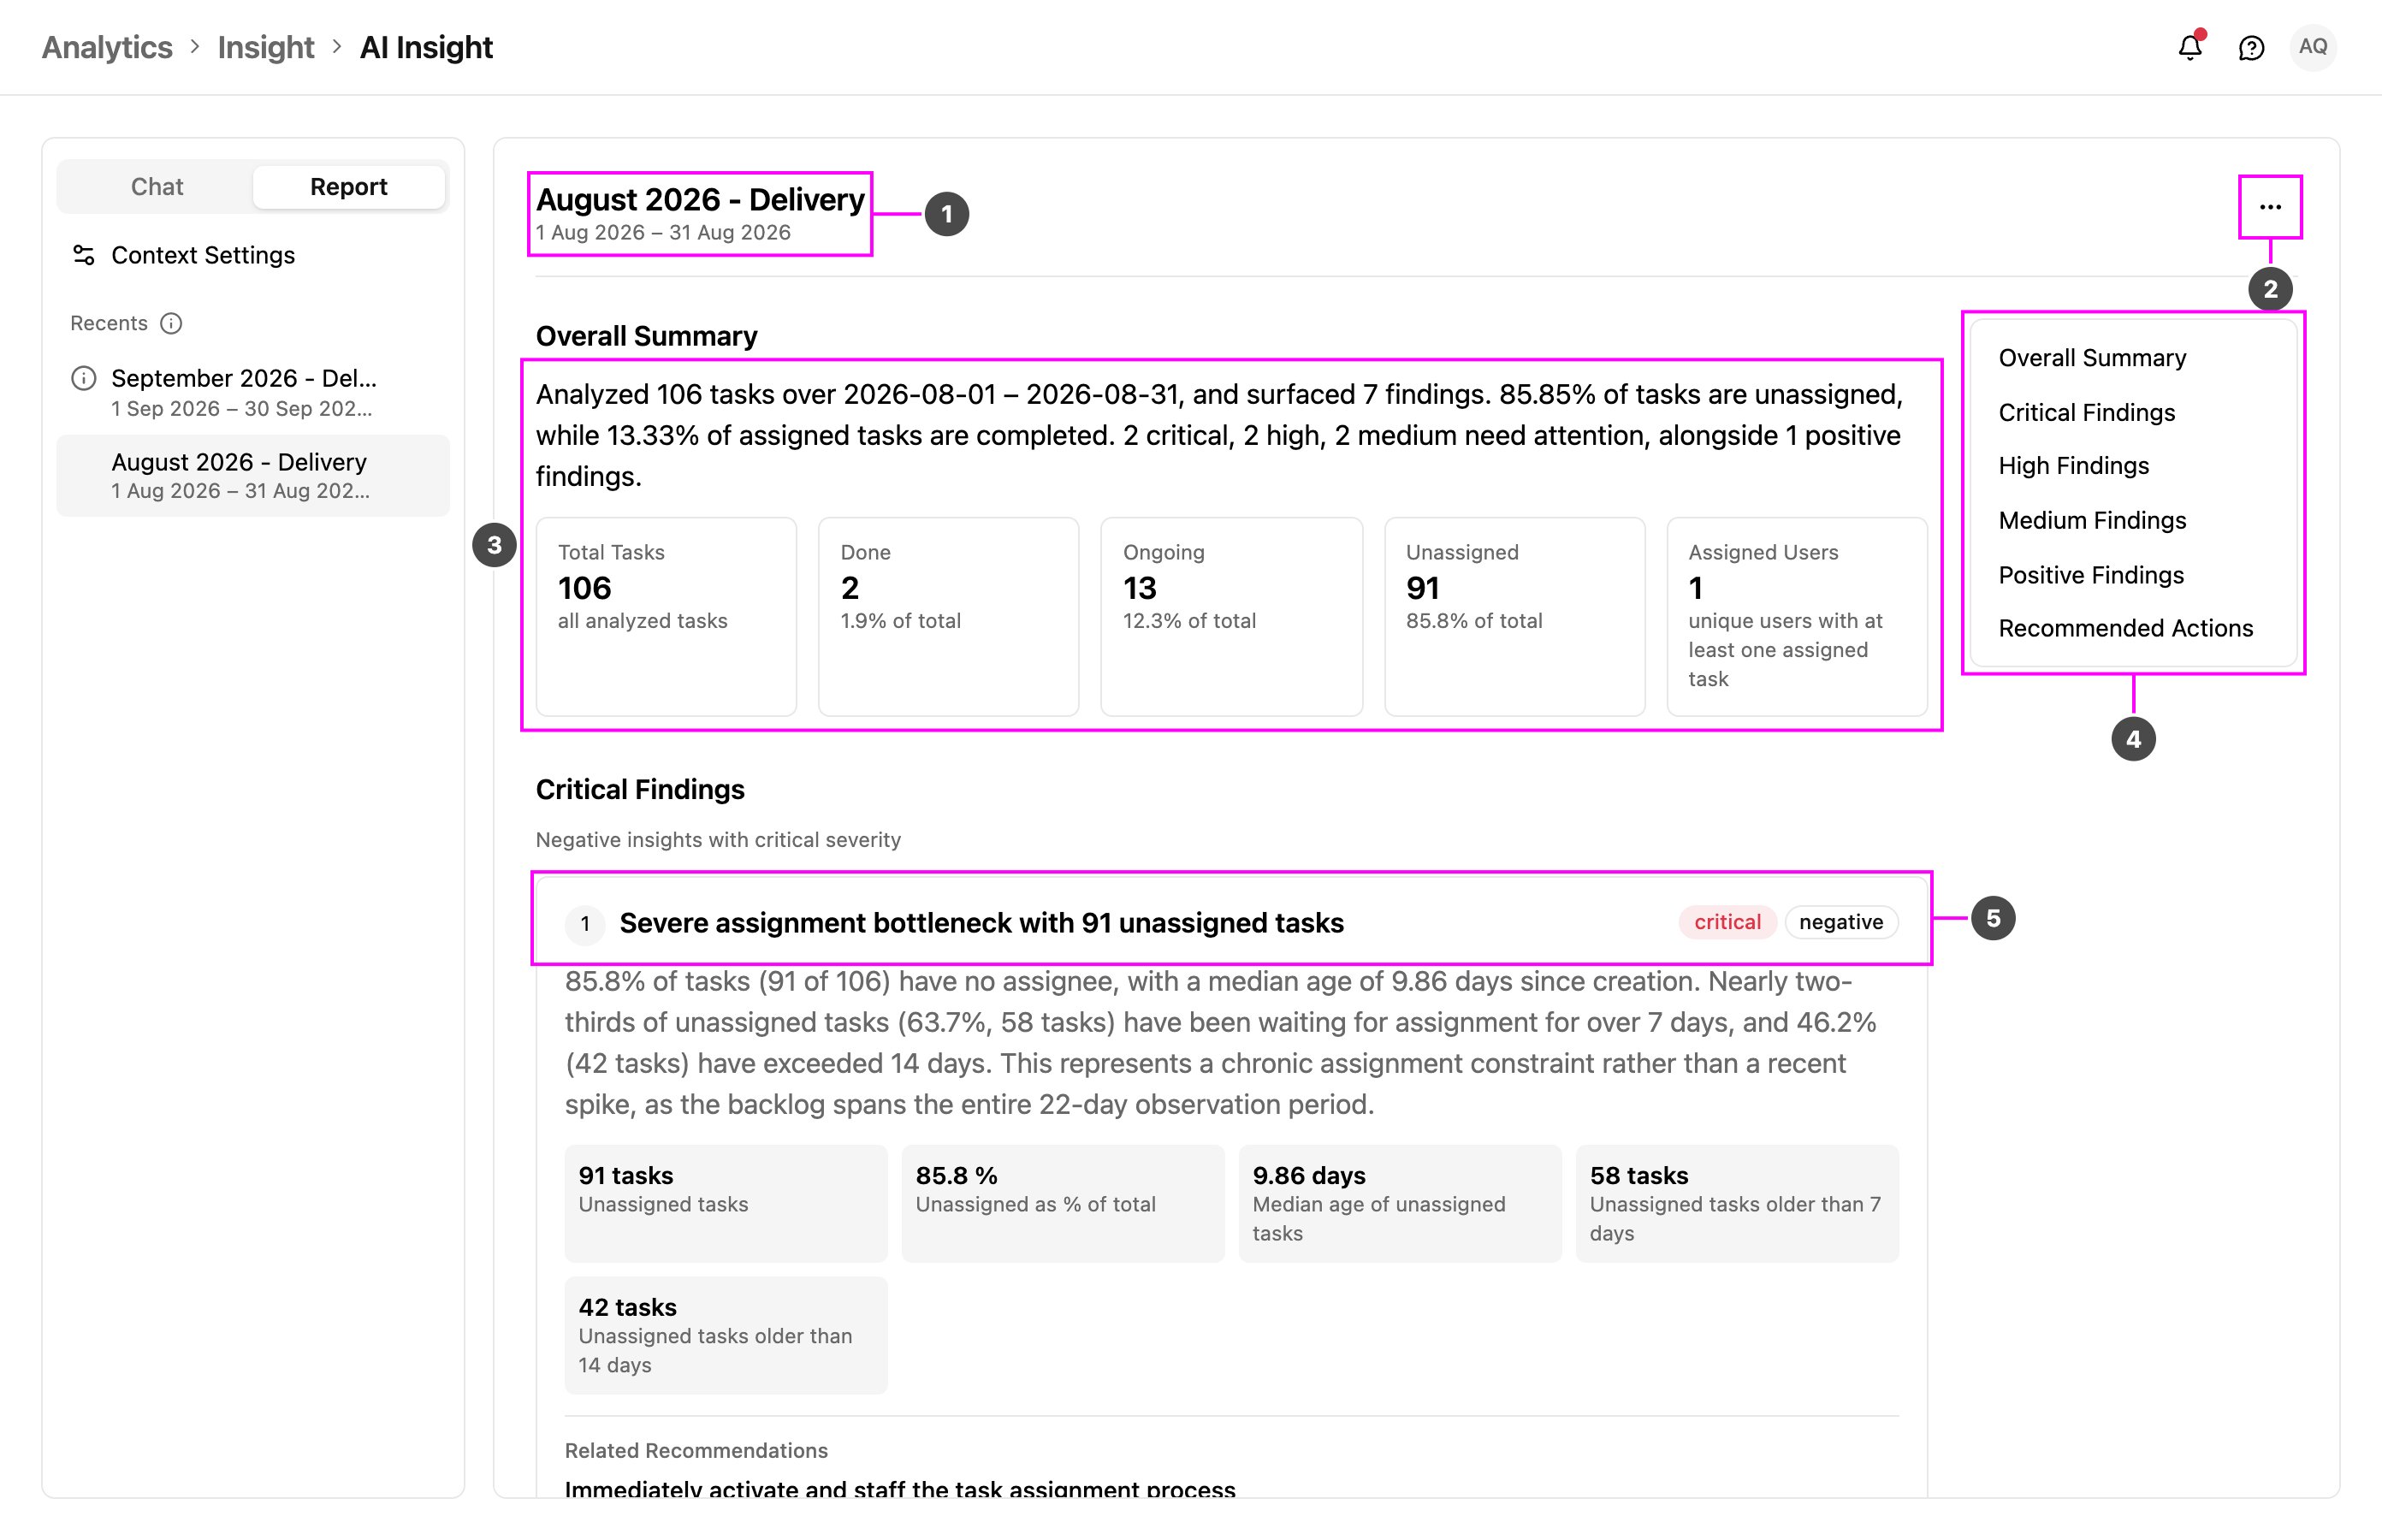Open the September 2026 - Delivery recent report
This screenshot has width=2382, height=1540.
[253, 392]
